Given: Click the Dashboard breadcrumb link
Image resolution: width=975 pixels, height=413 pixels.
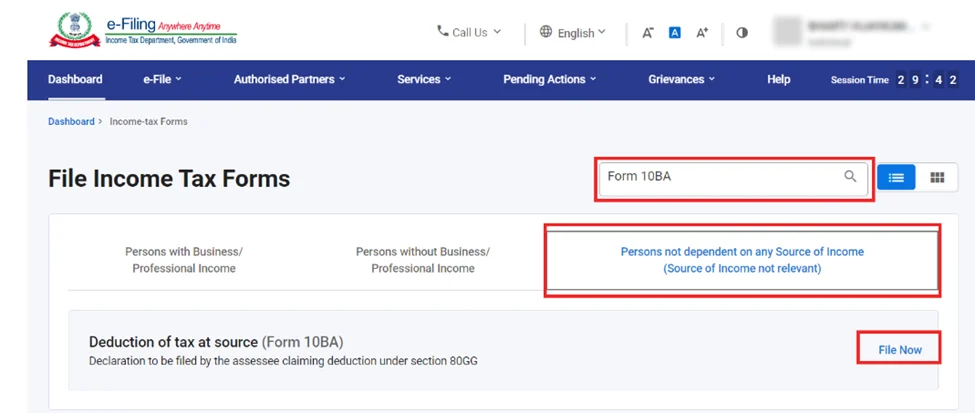Looking at the screenshot, I should pos(71,121).
